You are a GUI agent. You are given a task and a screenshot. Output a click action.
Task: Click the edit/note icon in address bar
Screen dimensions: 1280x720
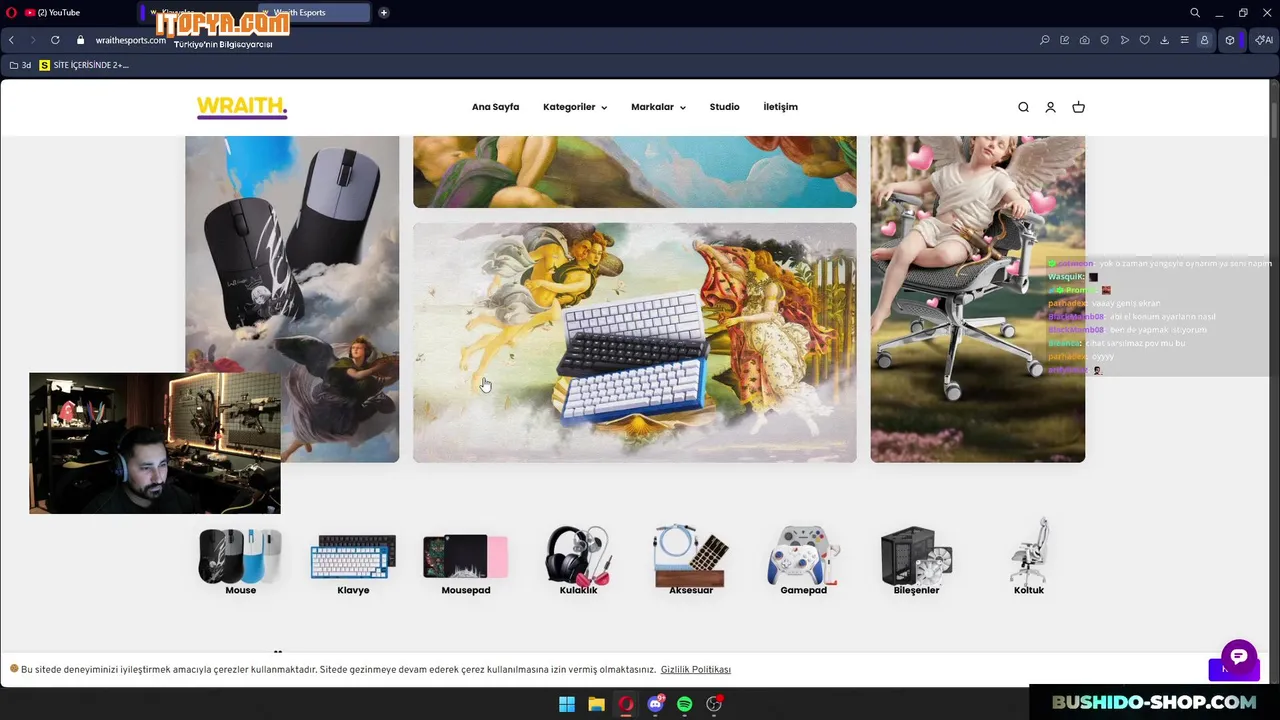[1065, 40]
